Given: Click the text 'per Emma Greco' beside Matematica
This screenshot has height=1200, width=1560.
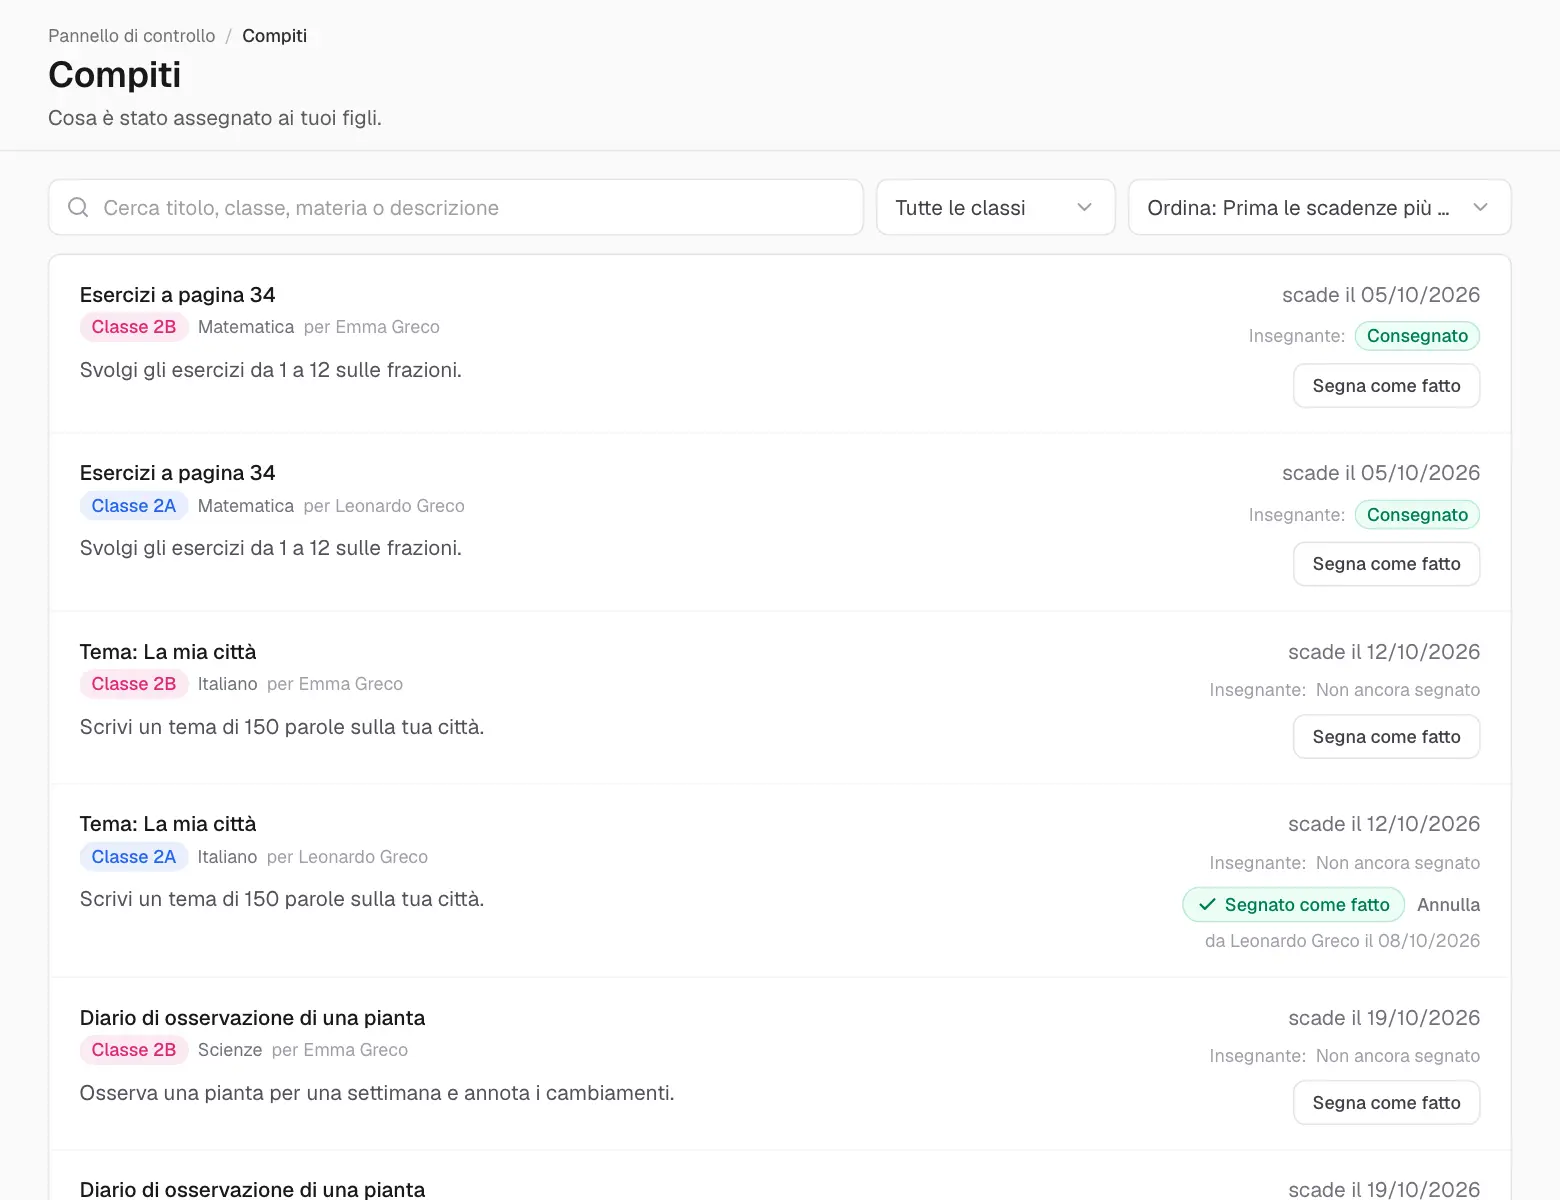Looking at the screenshot, I should pyautogui.click(x=371, y=327).
